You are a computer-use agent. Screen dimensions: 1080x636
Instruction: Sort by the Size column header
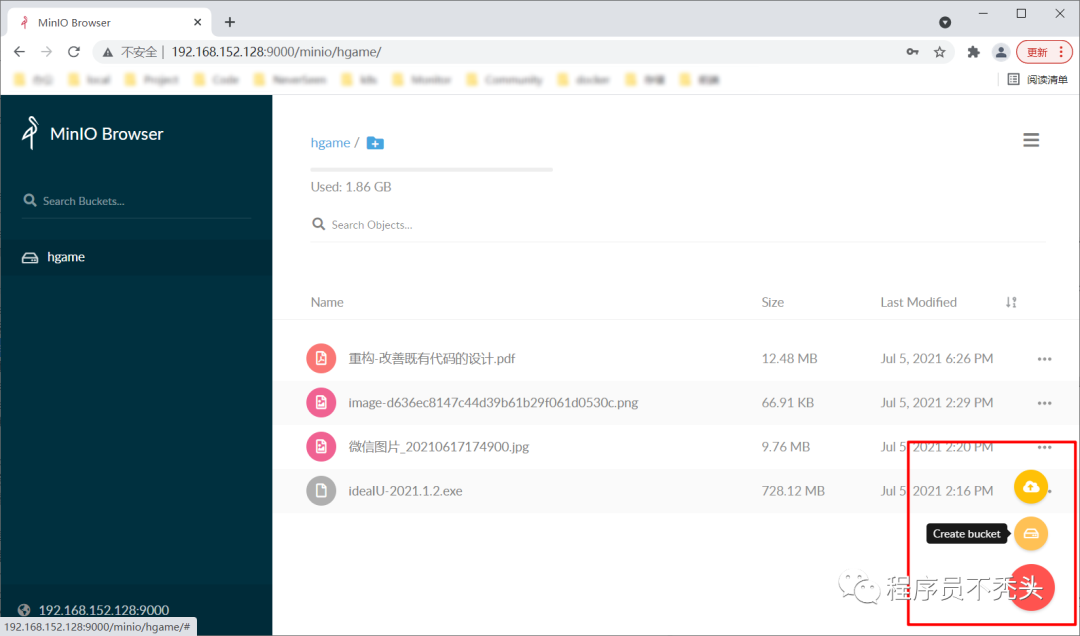pos(772,302)
